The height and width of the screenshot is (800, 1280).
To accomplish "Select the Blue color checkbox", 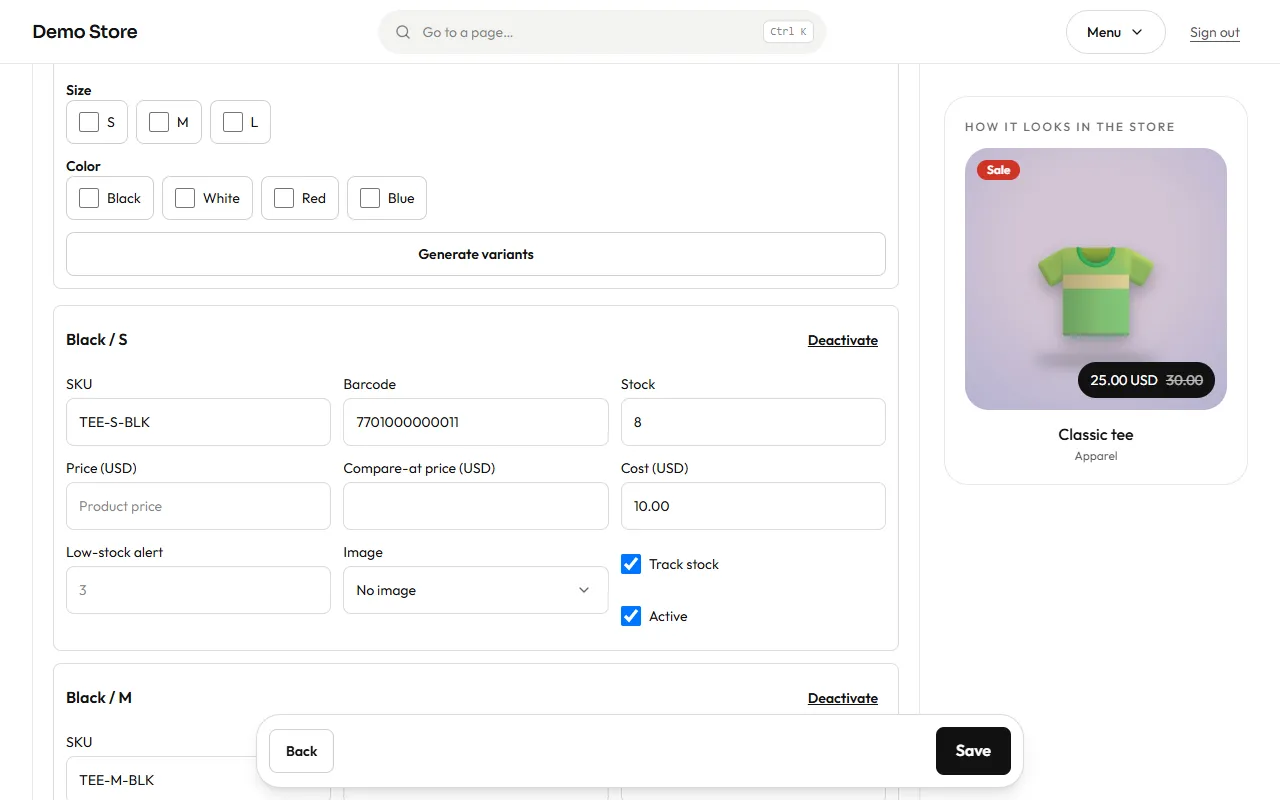I will 370,198.
